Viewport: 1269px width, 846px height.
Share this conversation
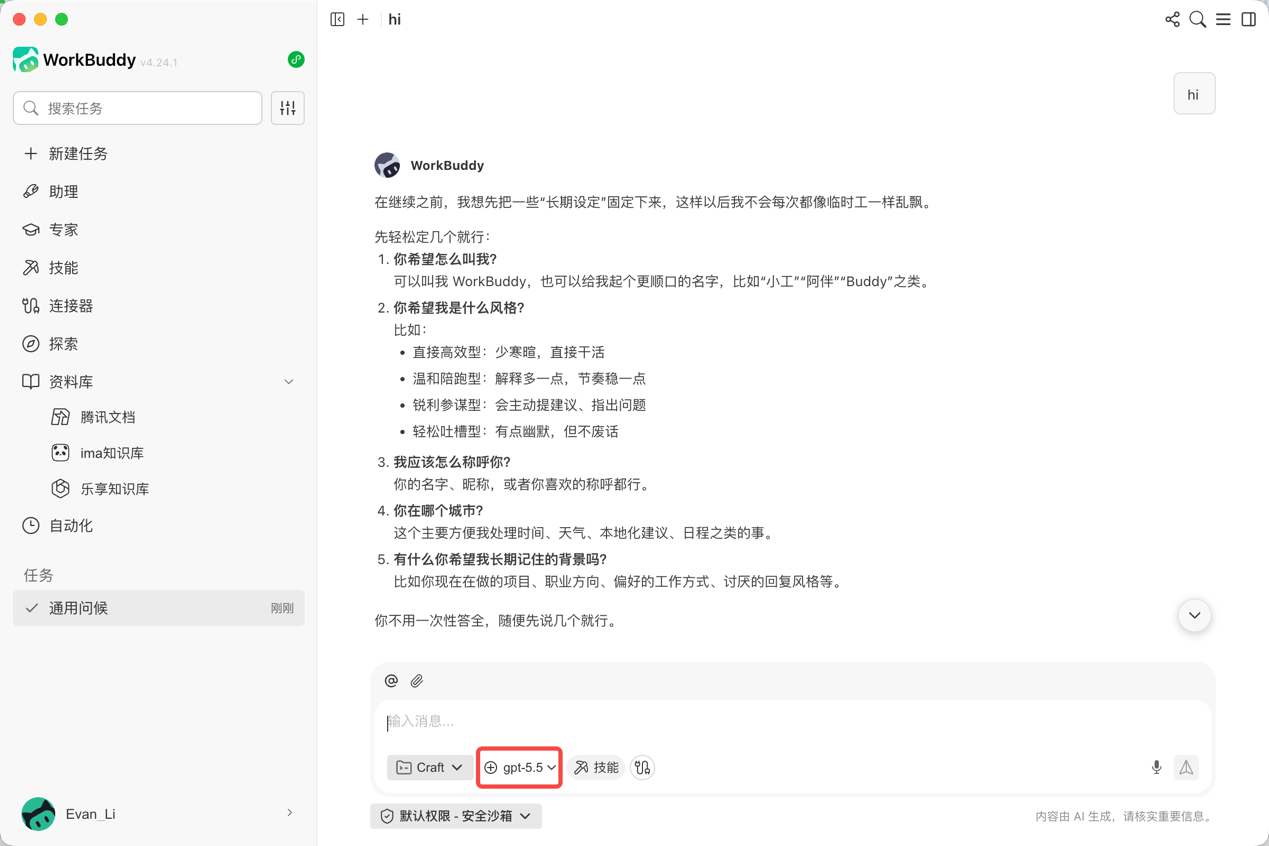coord(1172,19)
